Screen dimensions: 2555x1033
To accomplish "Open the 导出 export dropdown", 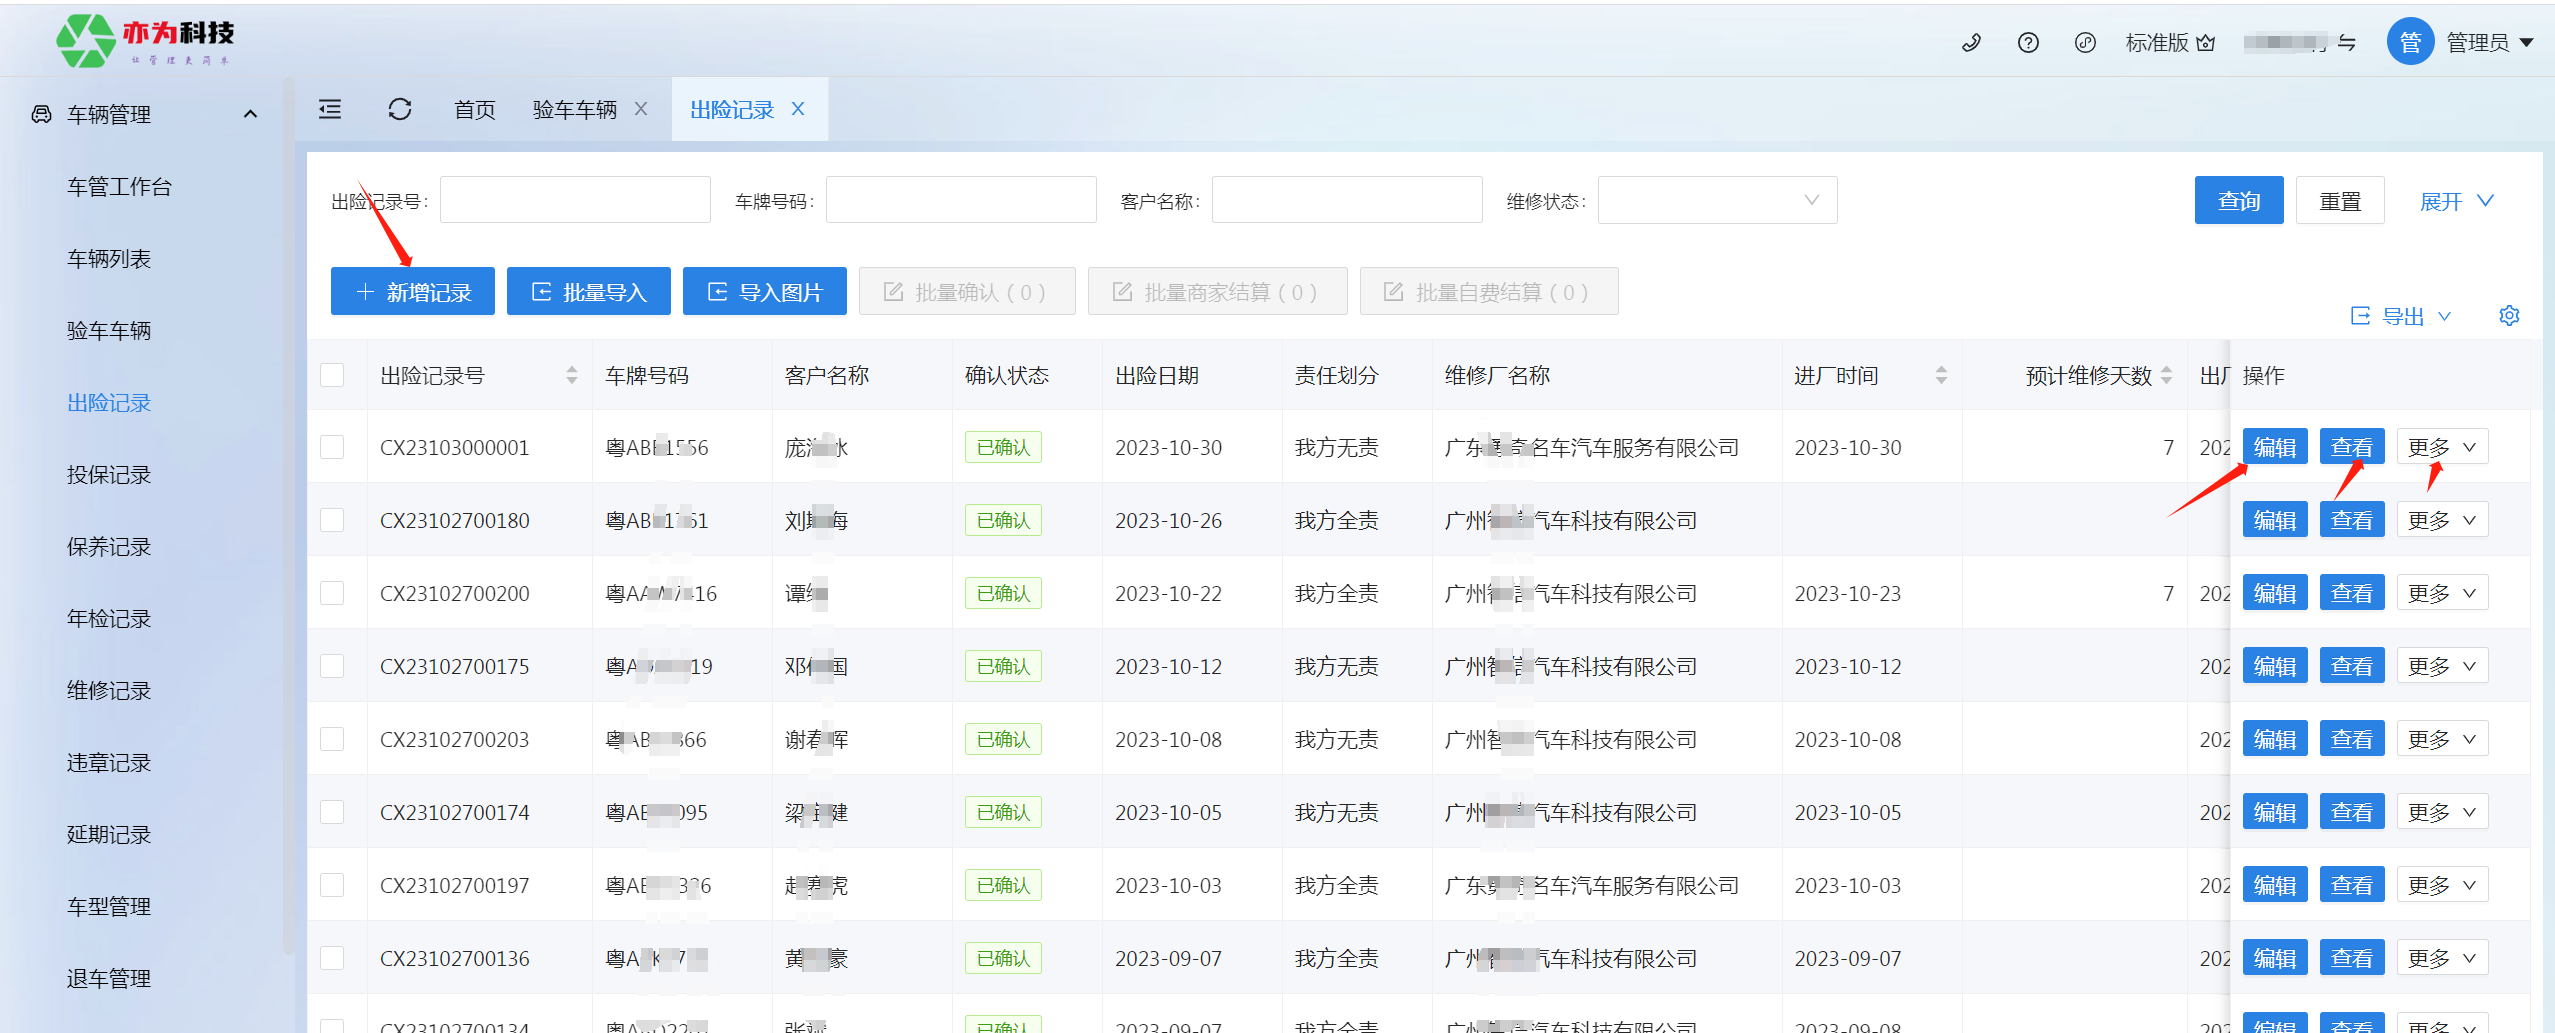I will tap(2400, 316).
